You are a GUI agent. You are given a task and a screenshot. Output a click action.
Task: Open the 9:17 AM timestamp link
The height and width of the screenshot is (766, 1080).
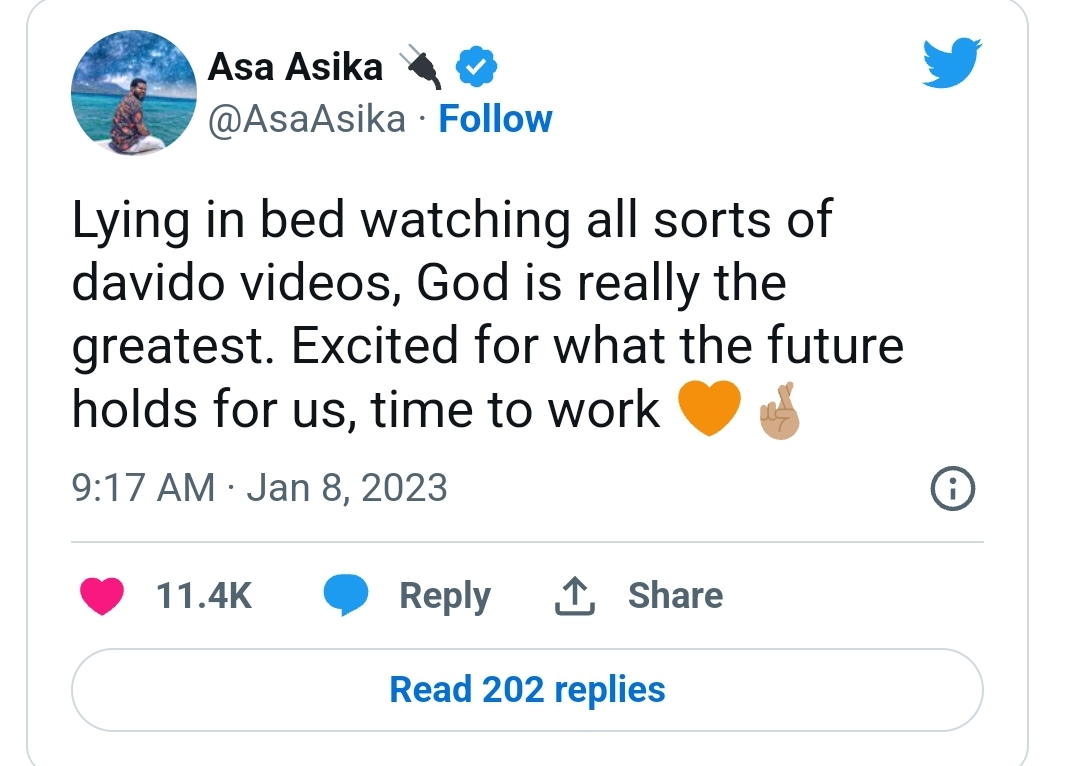pos(143,488)
